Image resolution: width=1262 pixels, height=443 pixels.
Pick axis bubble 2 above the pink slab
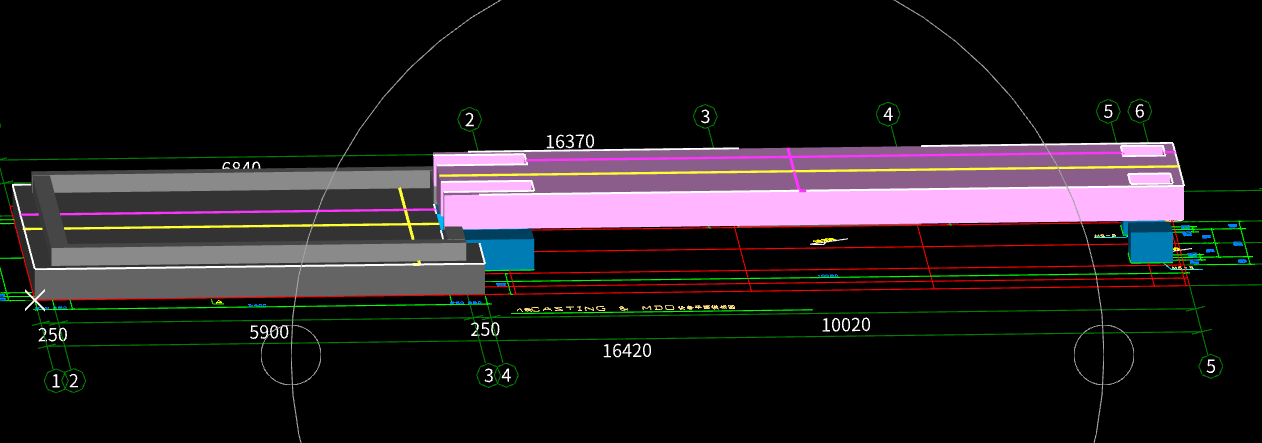pyautogui.click(x=470, y=120)
